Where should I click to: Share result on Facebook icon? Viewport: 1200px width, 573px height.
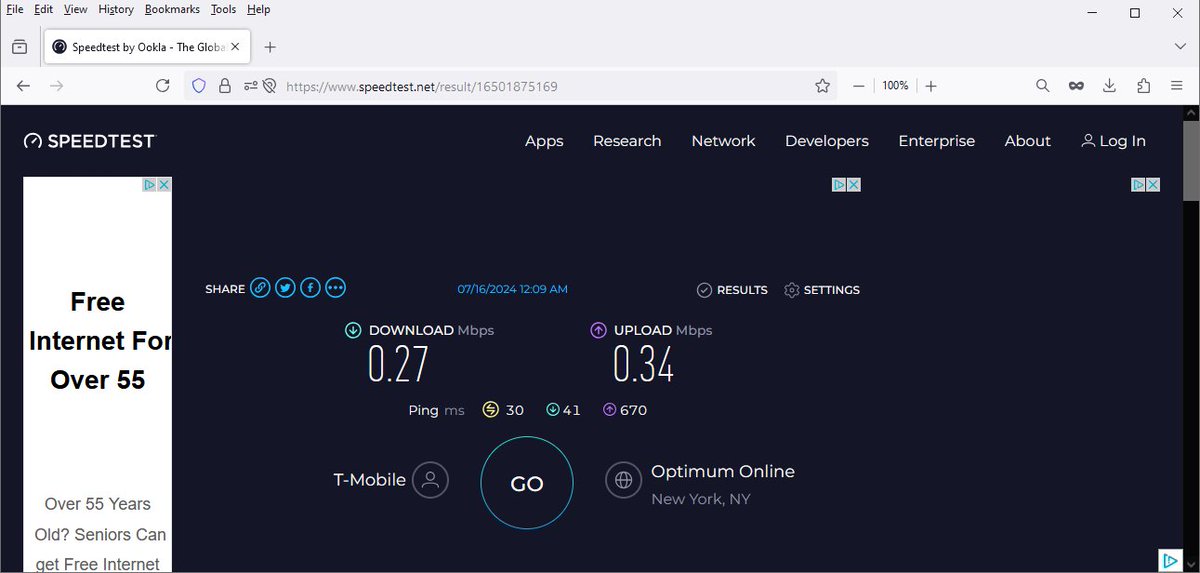(x=310, y=288)
